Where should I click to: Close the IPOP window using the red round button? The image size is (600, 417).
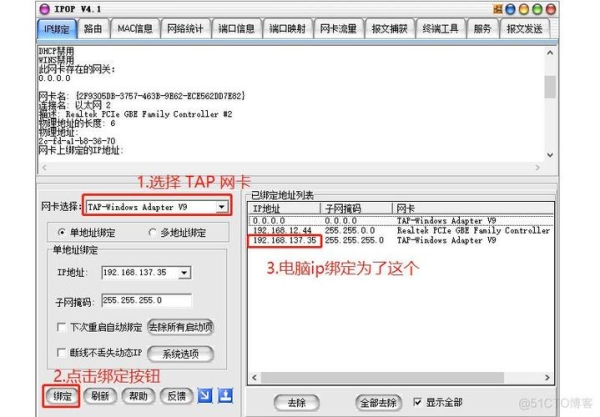click(550, 9)
